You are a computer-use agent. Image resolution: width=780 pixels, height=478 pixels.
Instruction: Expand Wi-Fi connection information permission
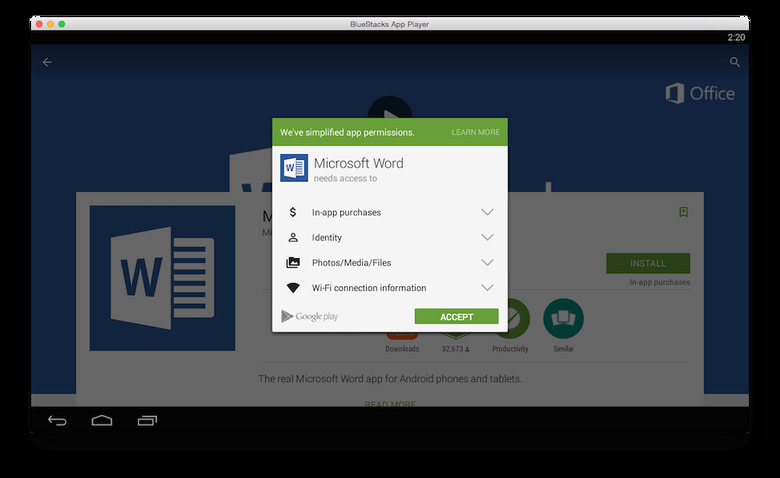click(487, 288)
